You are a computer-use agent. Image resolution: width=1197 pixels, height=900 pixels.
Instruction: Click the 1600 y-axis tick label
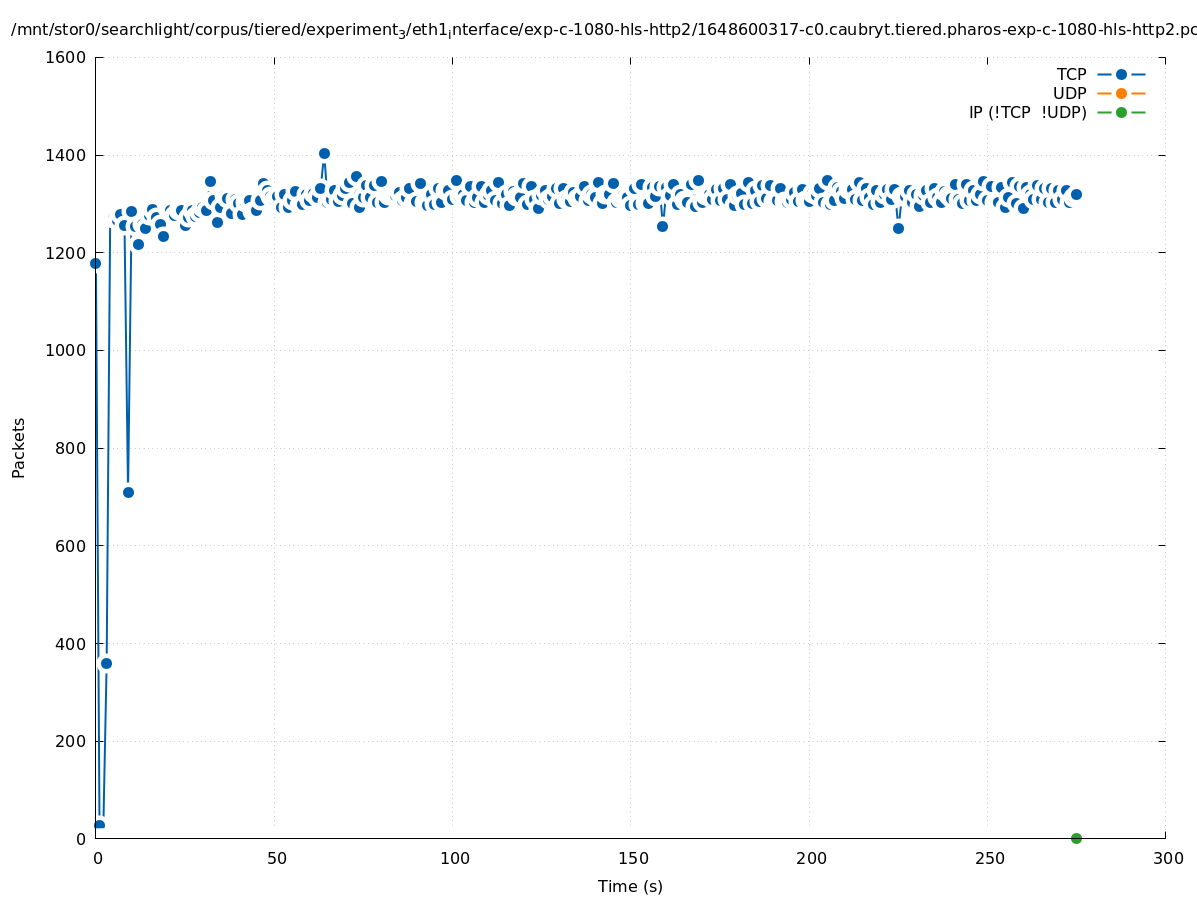click(x=66, y=57)
